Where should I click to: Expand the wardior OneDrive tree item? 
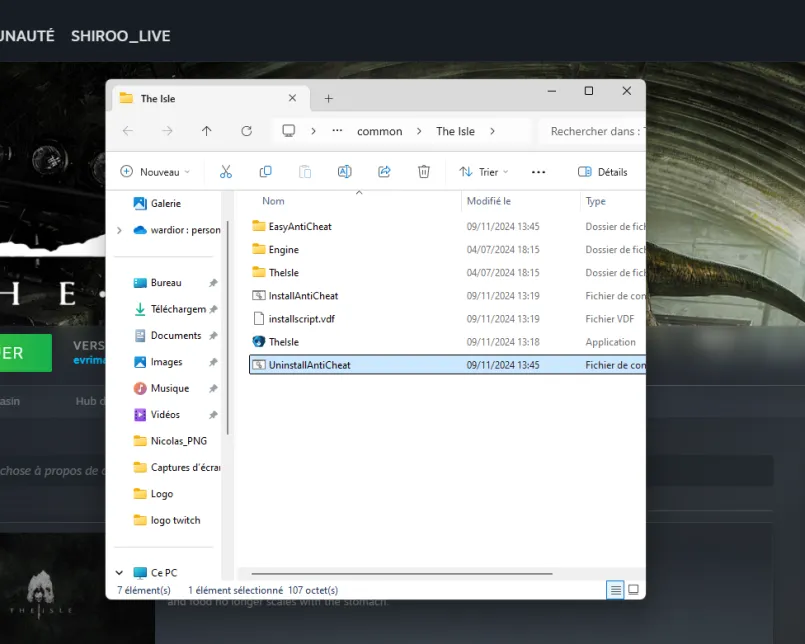pyautogui.click(x=119, y=230)
